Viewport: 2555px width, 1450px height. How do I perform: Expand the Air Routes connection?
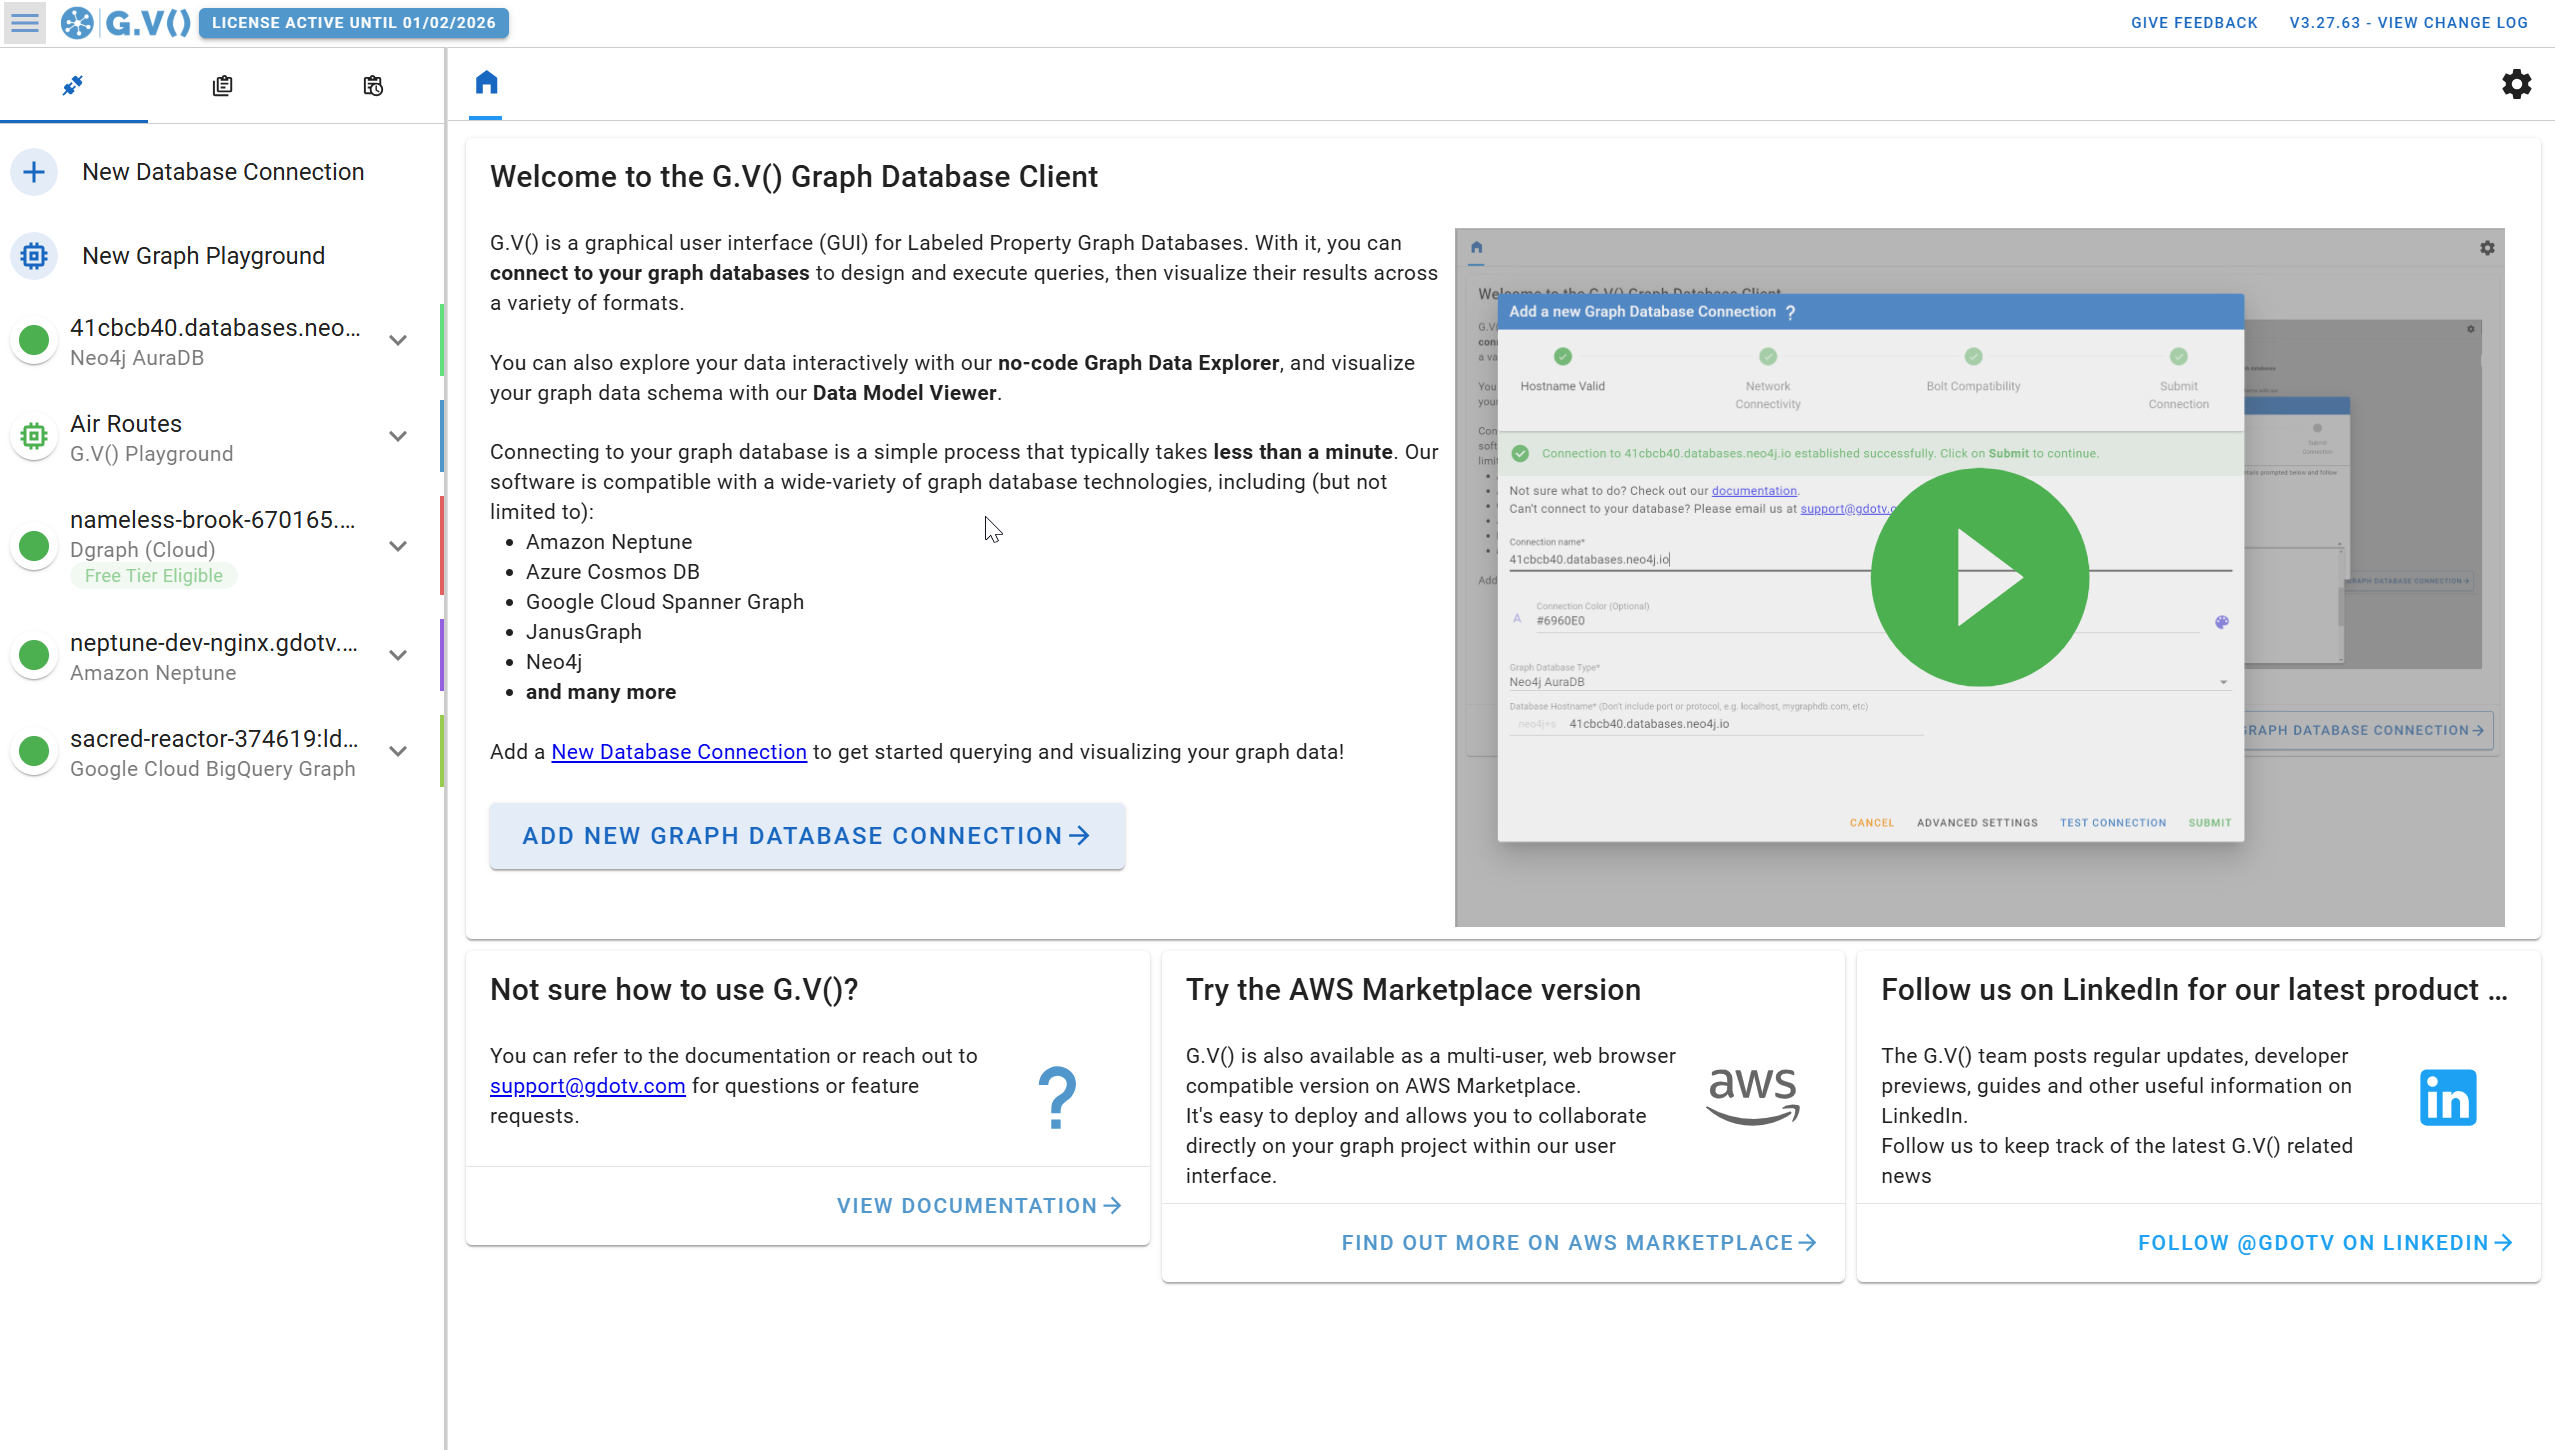(x=398, y=437)
